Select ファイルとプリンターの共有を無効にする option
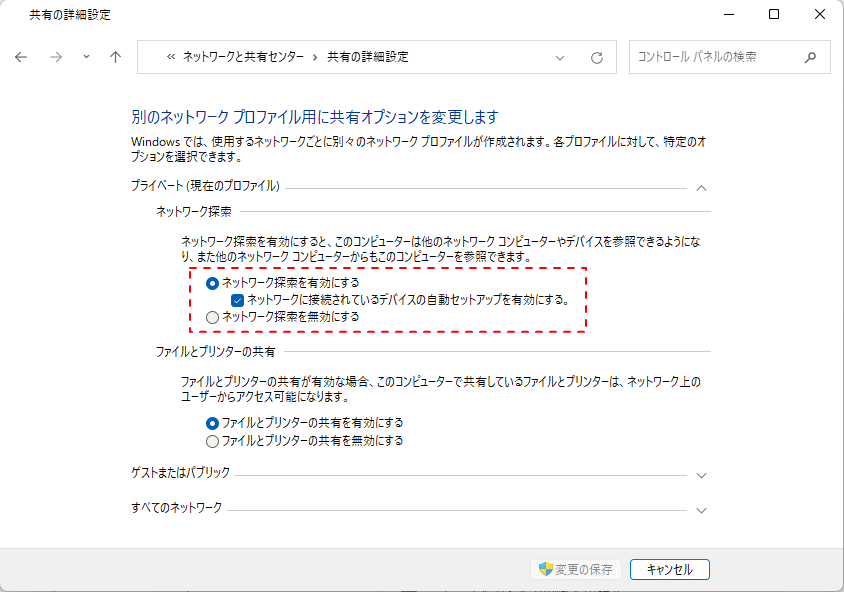The image size is (844, 592). (x=213, y=441)
